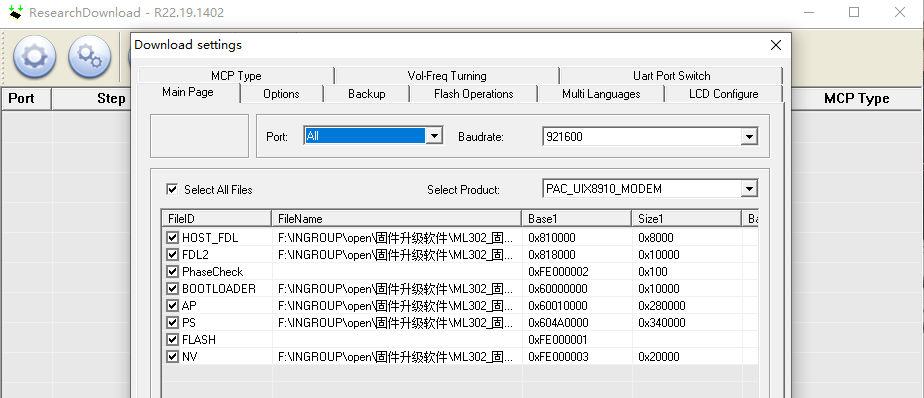Click the empty preview box beside Port
The height and width of the screenshot is (398, 924).
click(x=199, y=136)
